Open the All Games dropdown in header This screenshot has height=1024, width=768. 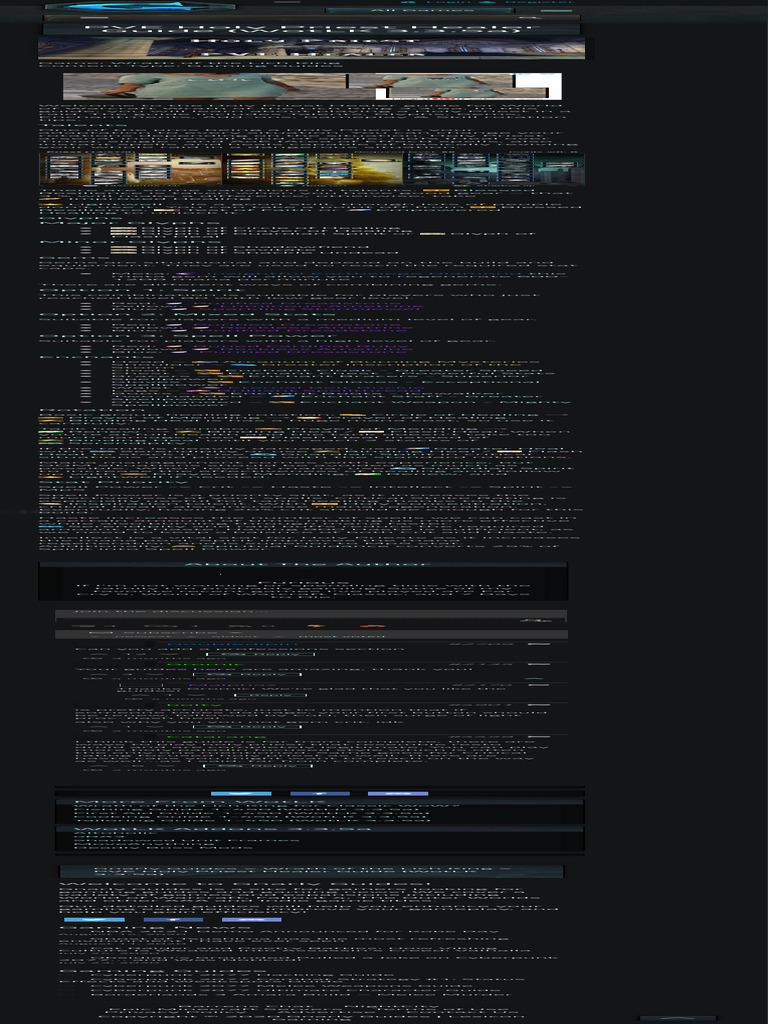click(x=422, y=10)
